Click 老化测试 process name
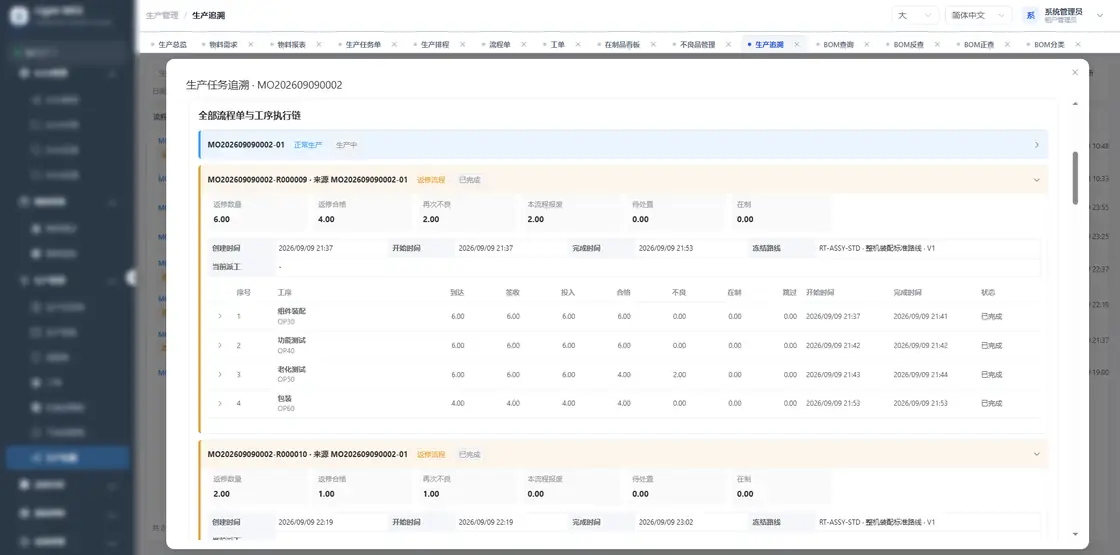 click(x=291, y=369)
